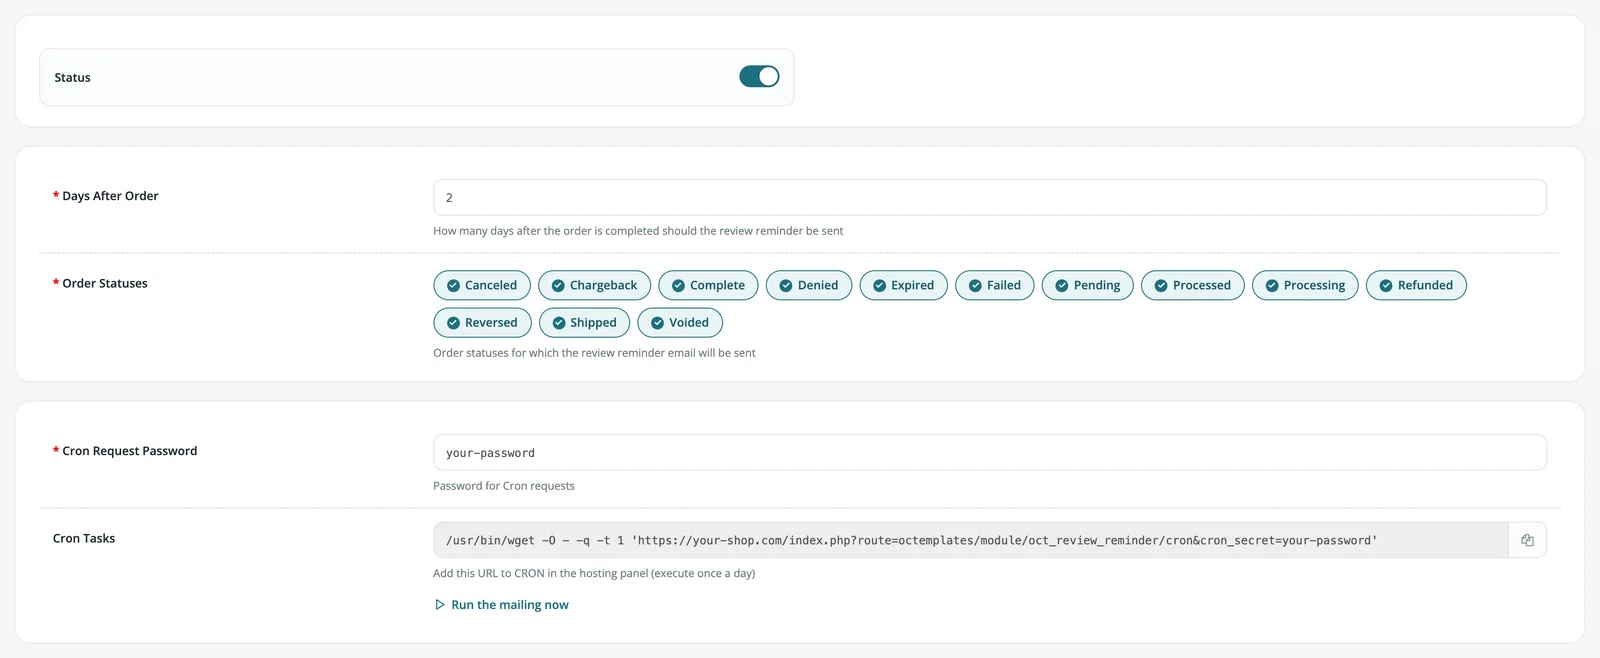Viewport: 1600px width, 658px height.
Task: Select the 'Password for Cron requests' hint
Action: (x=504, y=486)
